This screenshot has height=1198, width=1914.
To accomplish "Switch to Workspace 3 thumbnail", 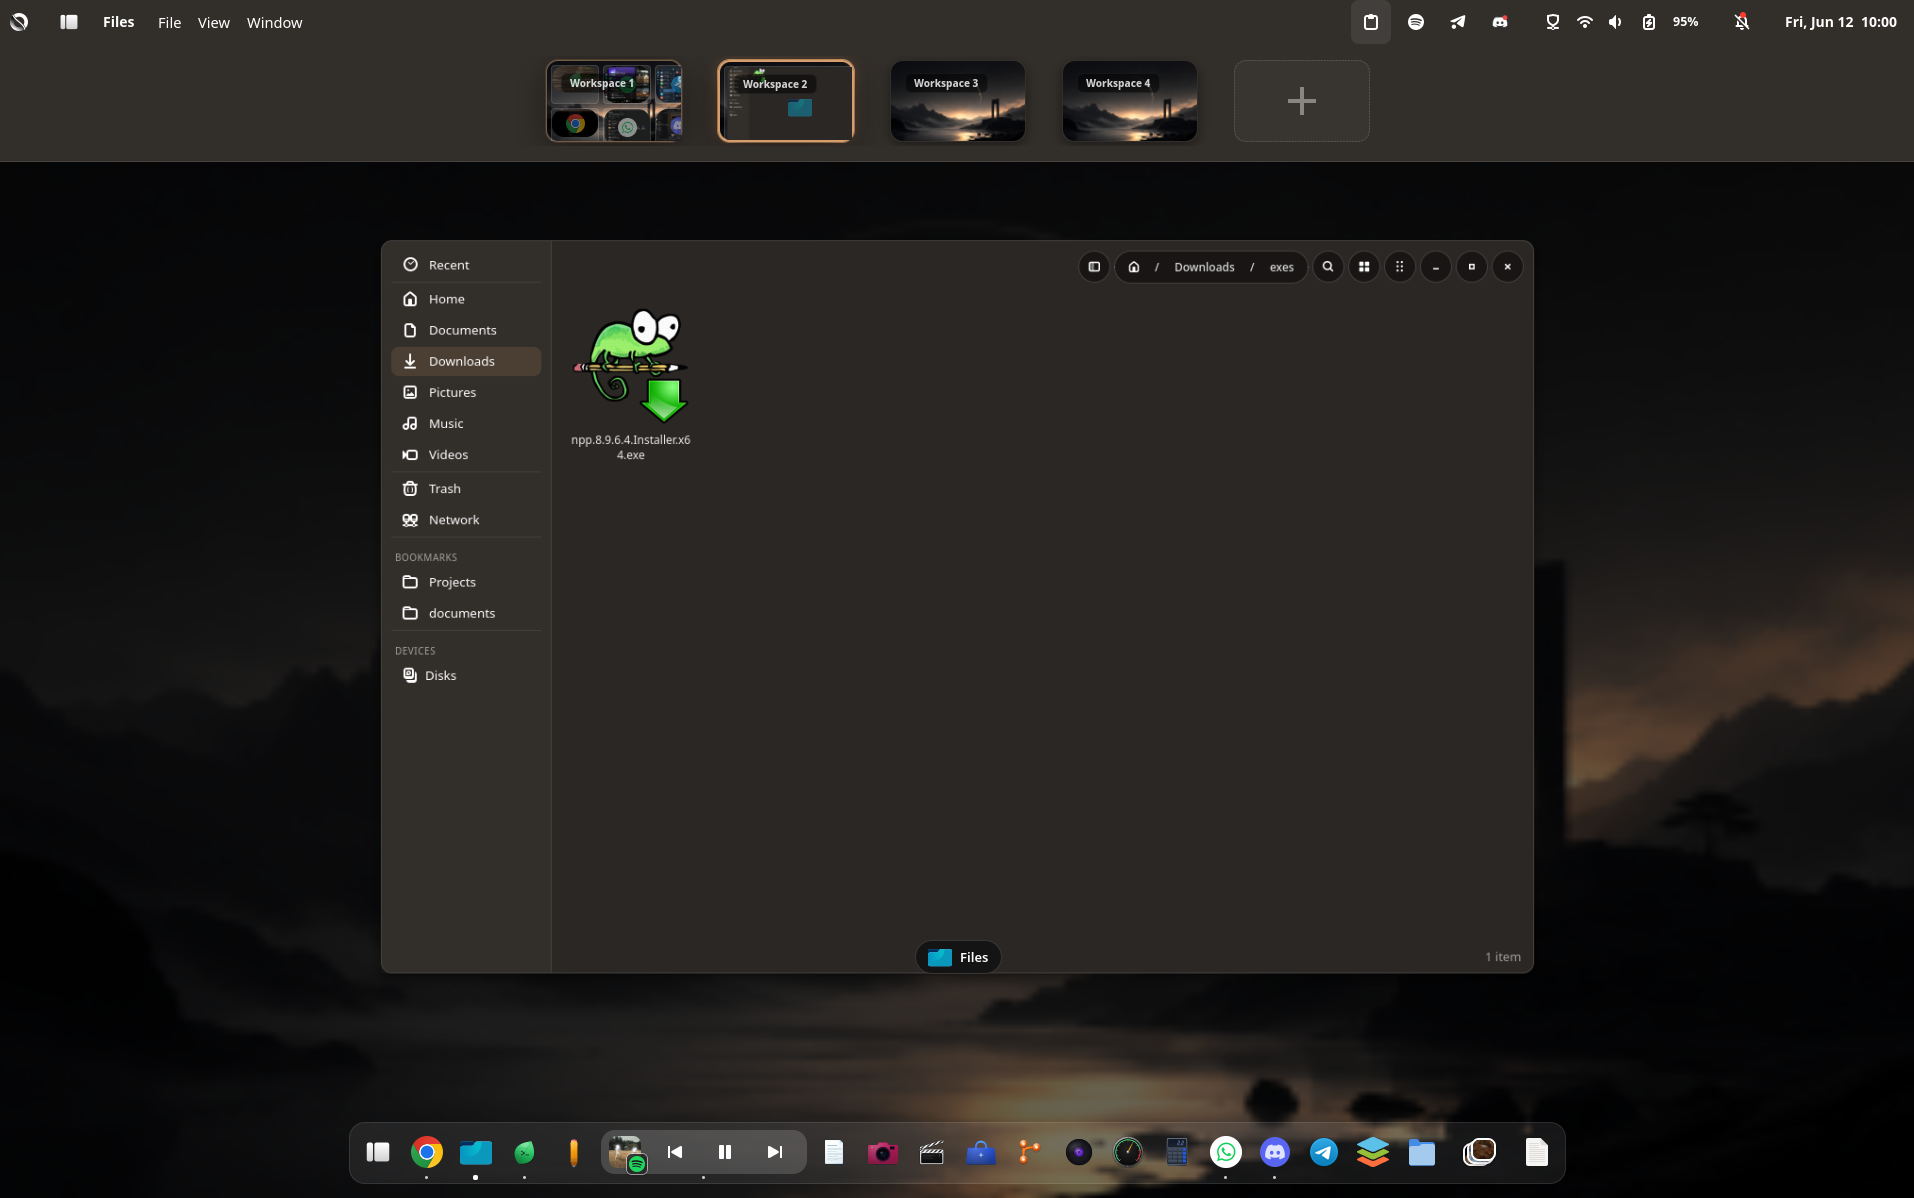I will [958, 101].
